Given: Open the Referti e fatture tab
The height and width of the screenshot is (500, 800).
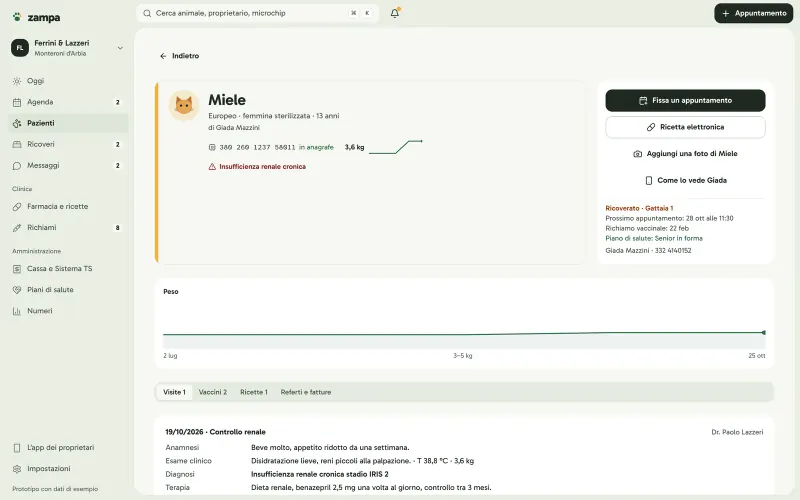Looking at the screenshot, I should pos(306,392).
